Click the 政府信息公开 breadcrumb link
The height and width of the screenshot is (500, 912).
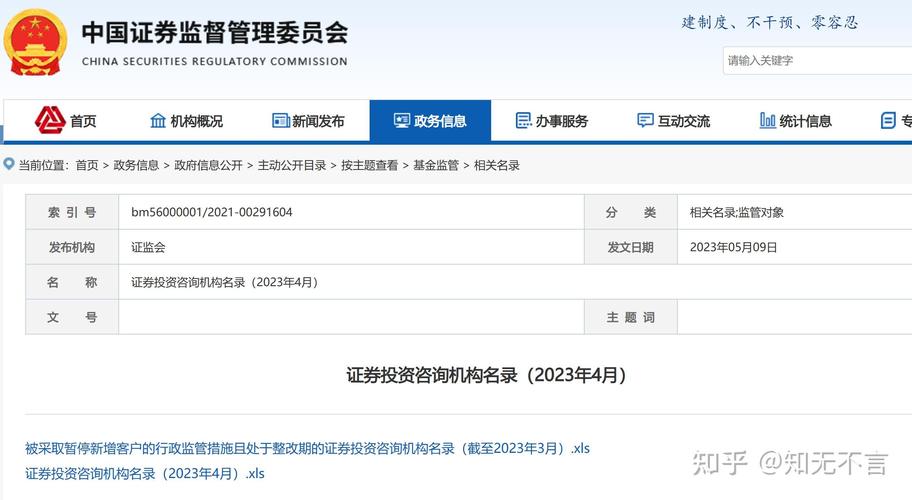(208, 165)
